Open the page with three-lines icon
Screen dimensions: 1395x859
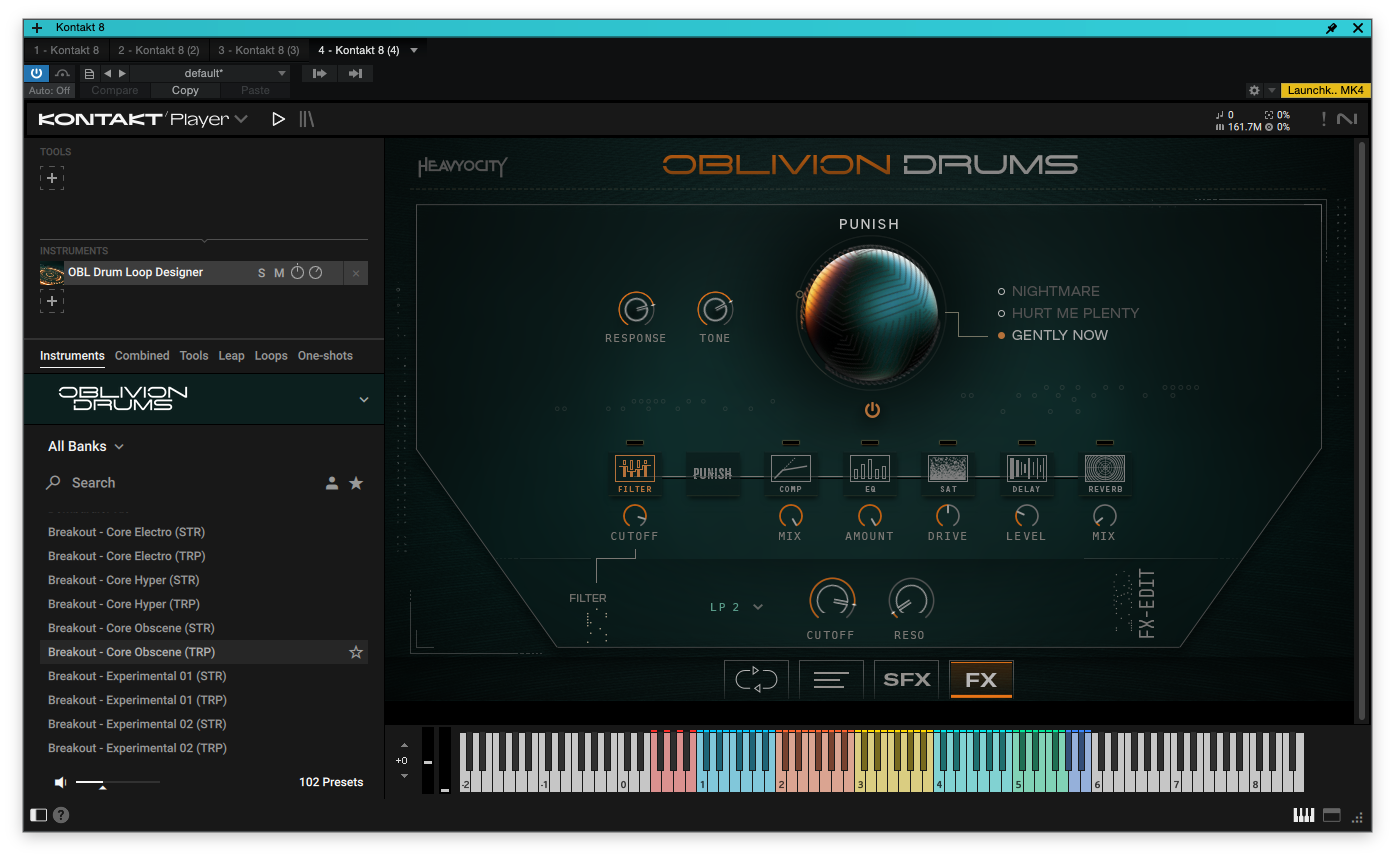(831, 680)
